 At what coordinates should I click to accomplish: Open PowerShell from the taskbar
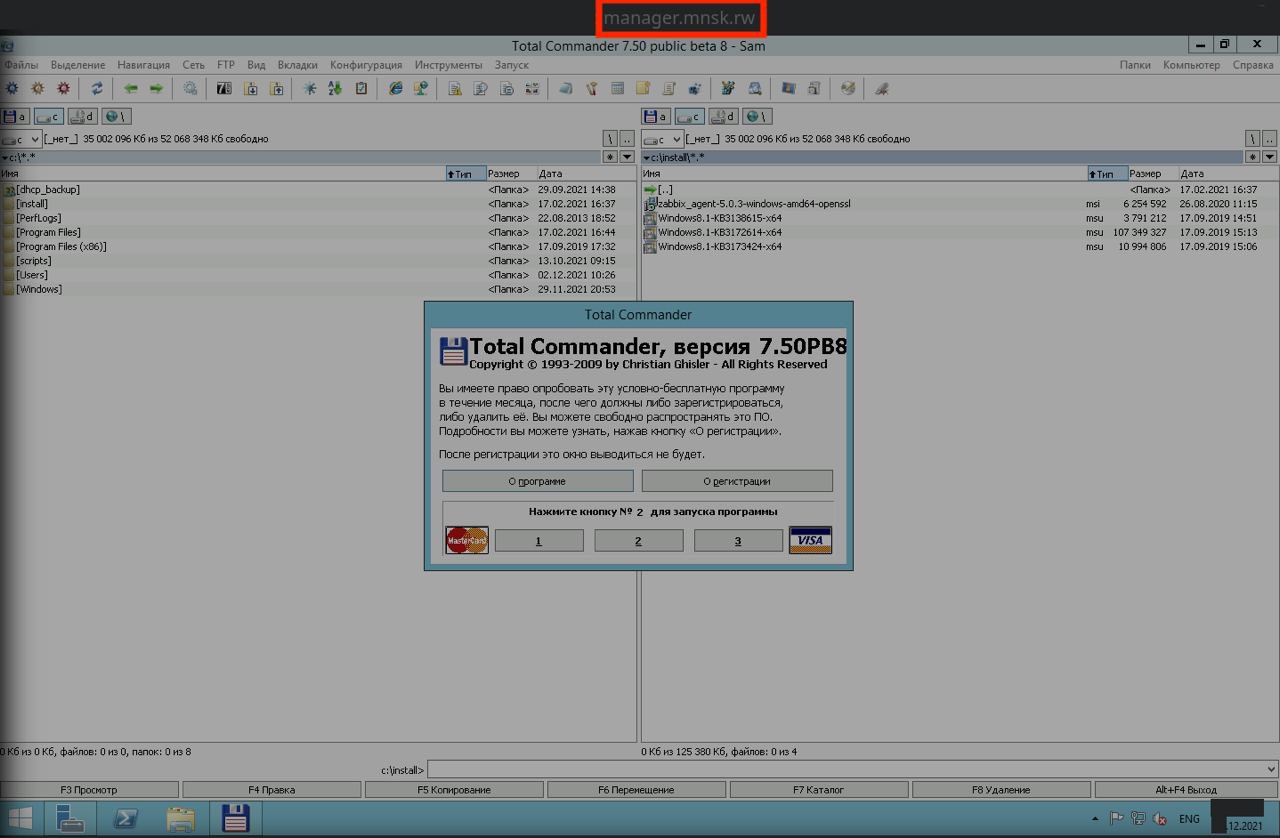127,819
